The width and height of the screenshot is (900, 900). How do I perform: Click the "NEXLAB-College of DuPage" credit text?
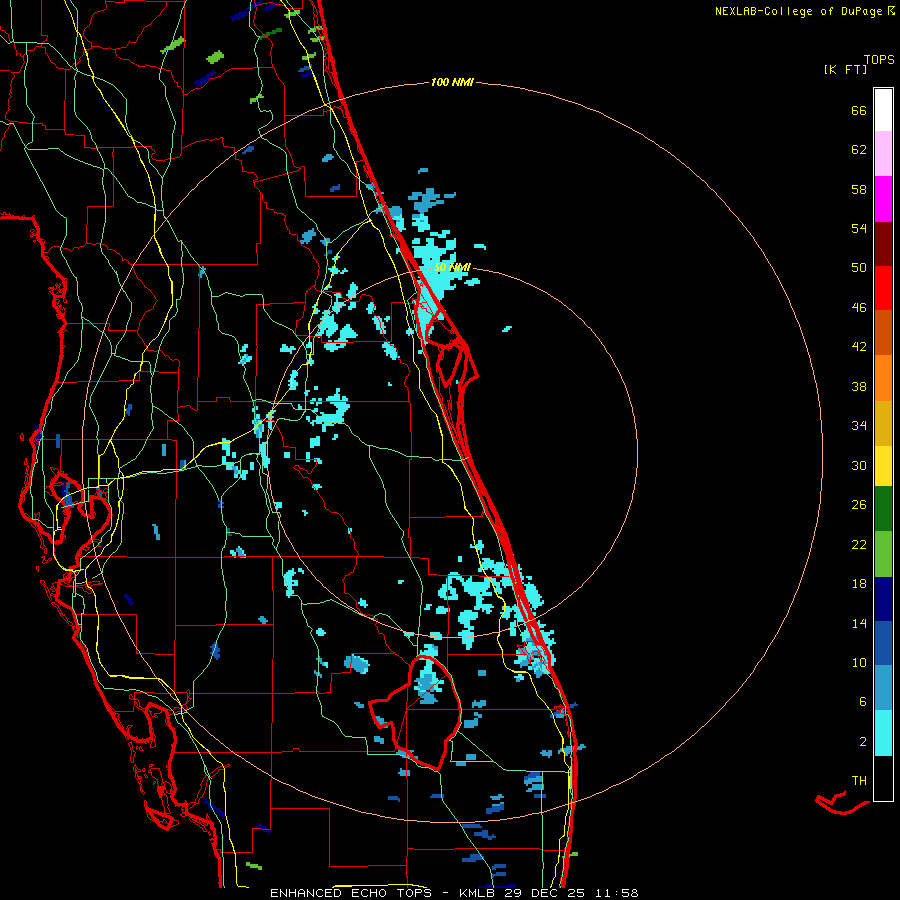[798, 11]
